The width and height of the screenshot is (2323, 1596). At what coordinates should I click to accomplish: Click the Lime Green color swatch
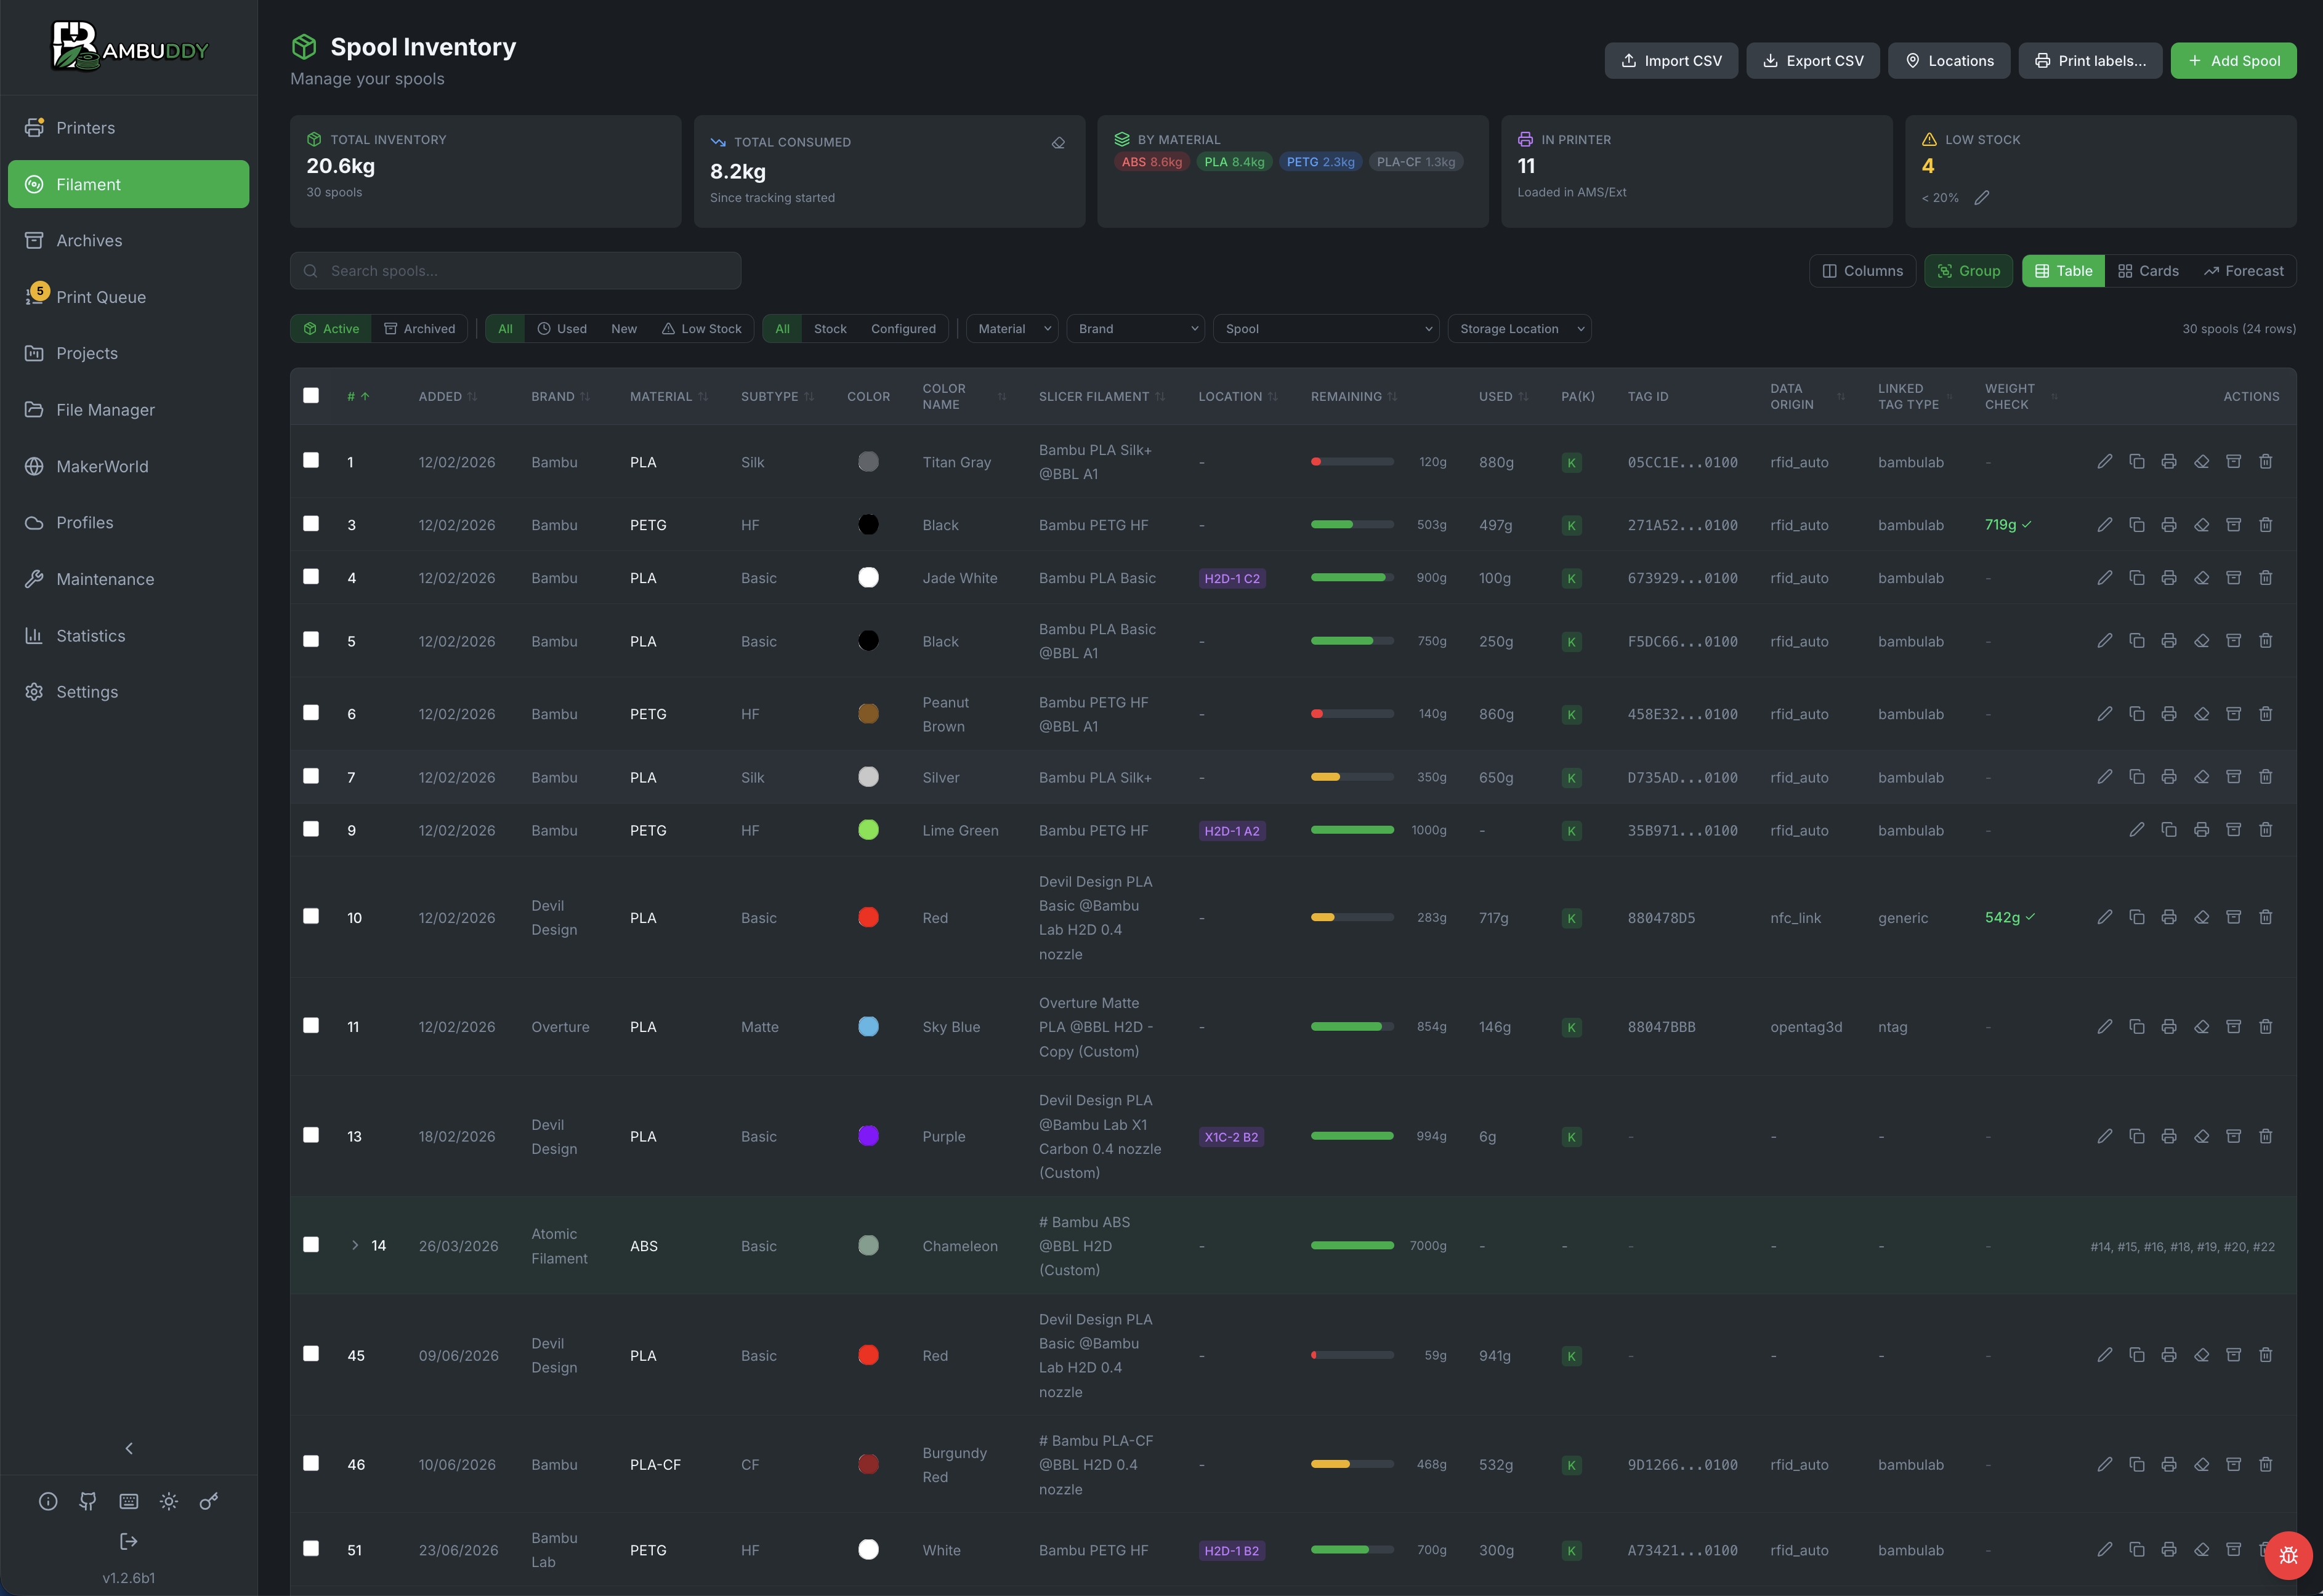[868, 830]
